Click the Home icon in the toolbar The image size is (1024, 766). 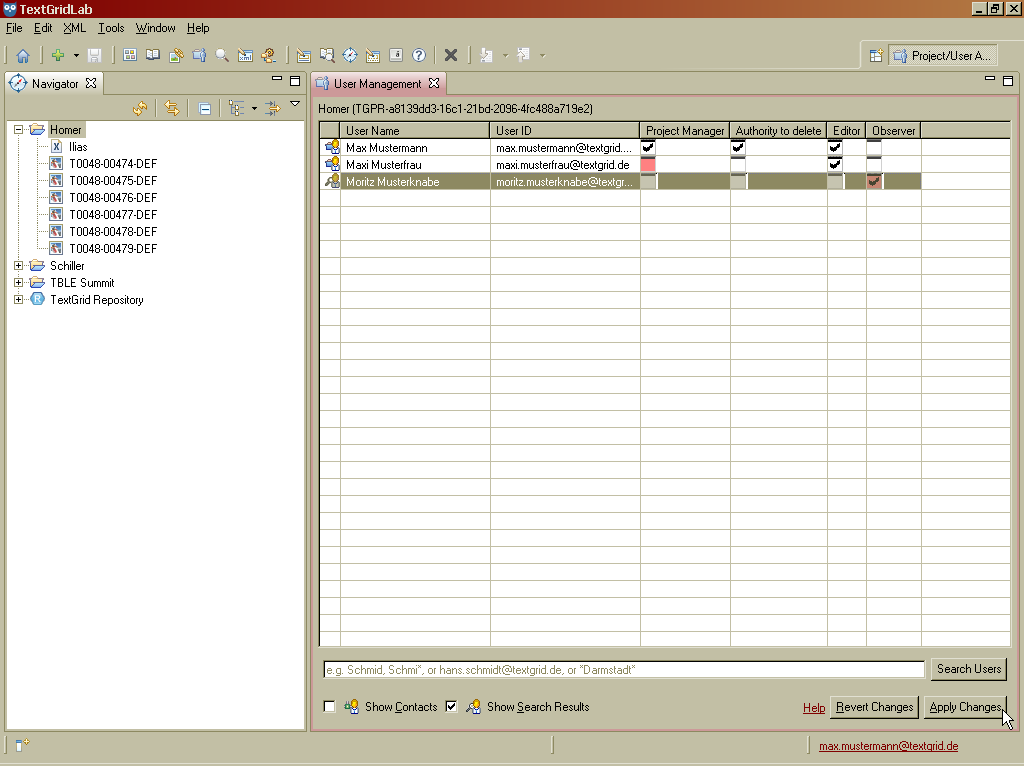22,56
